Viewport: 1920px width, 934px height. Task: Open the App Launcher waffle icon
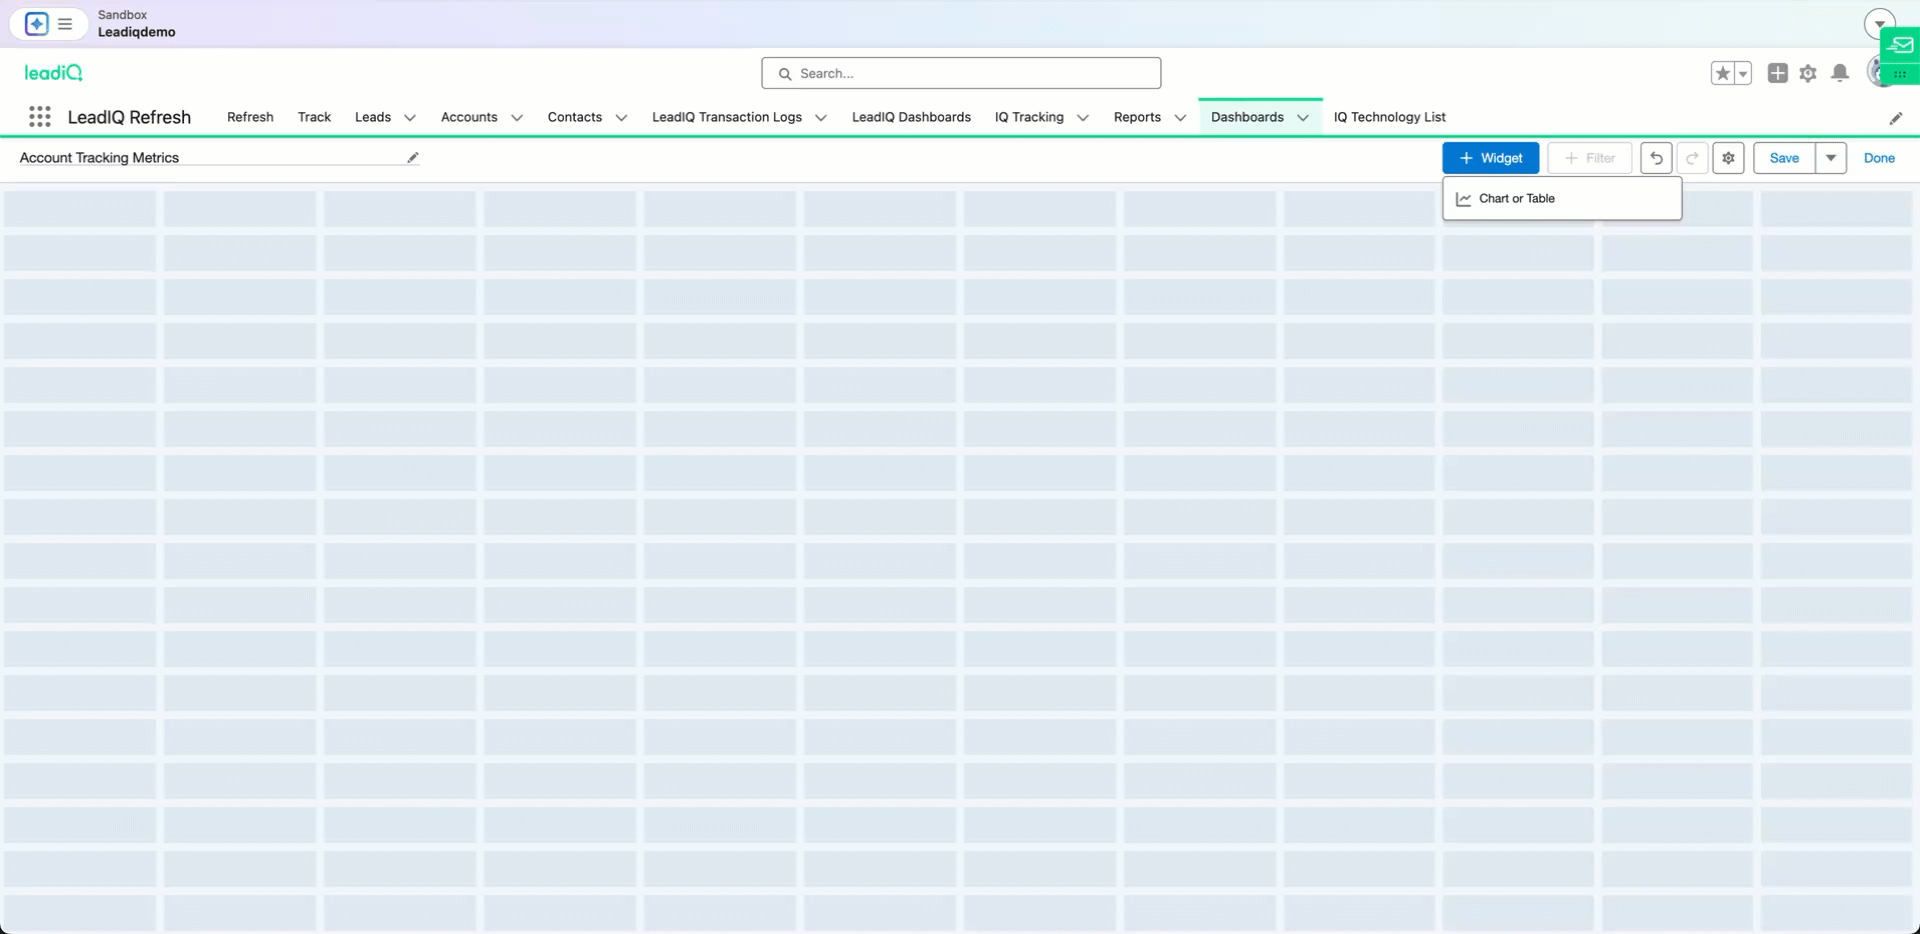point(40,116)
